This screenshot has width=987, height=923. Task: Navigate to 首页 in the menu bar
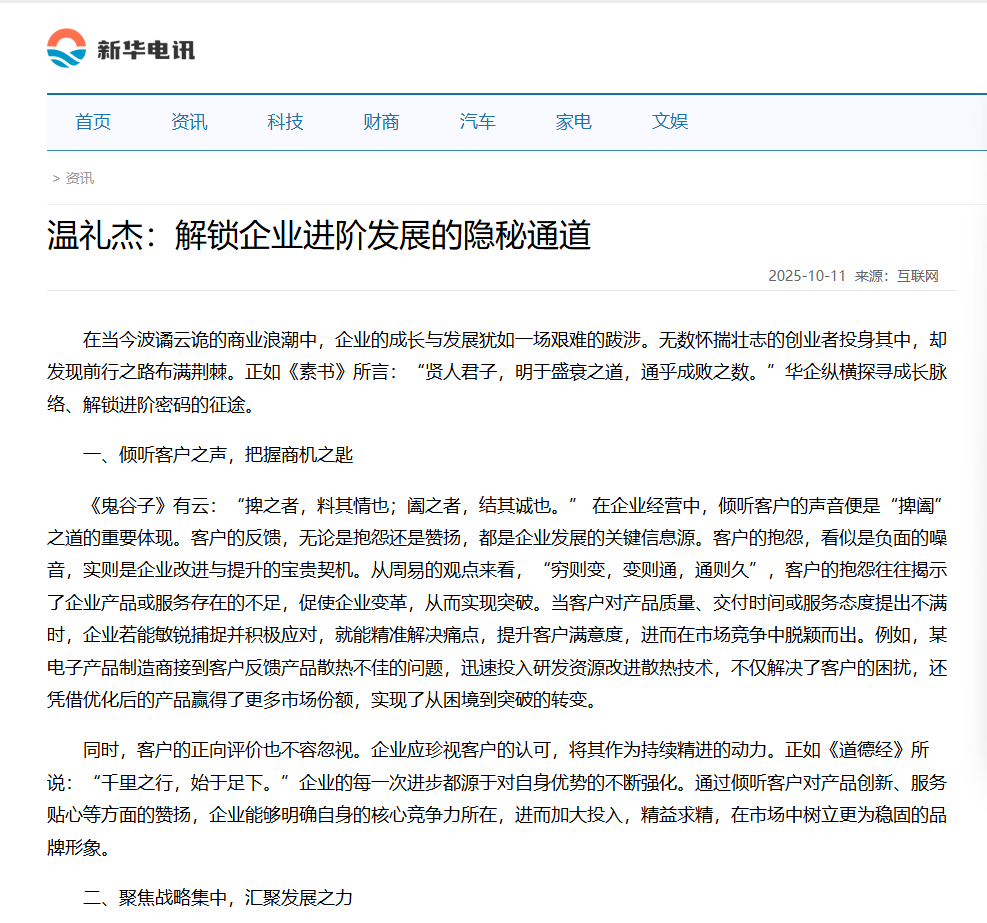pyautogui.click(x=92, y=121)
